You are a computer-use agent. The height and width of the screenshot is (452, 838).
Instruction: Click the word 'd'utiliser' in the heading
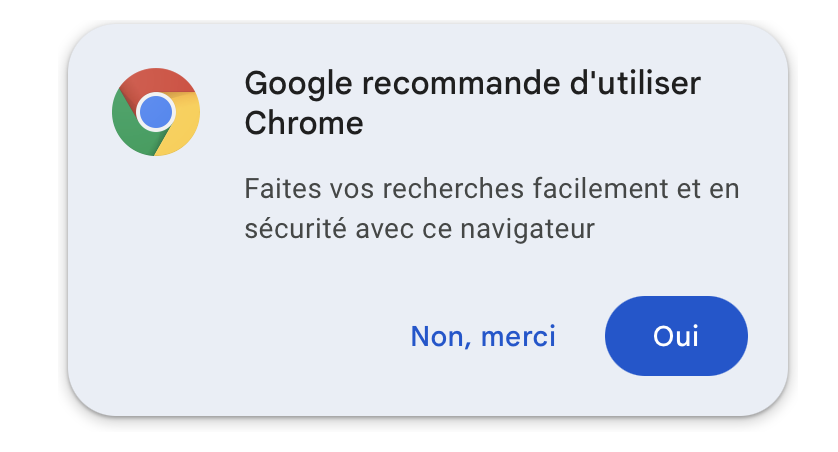pyautogui.click(x=635, y=83)
